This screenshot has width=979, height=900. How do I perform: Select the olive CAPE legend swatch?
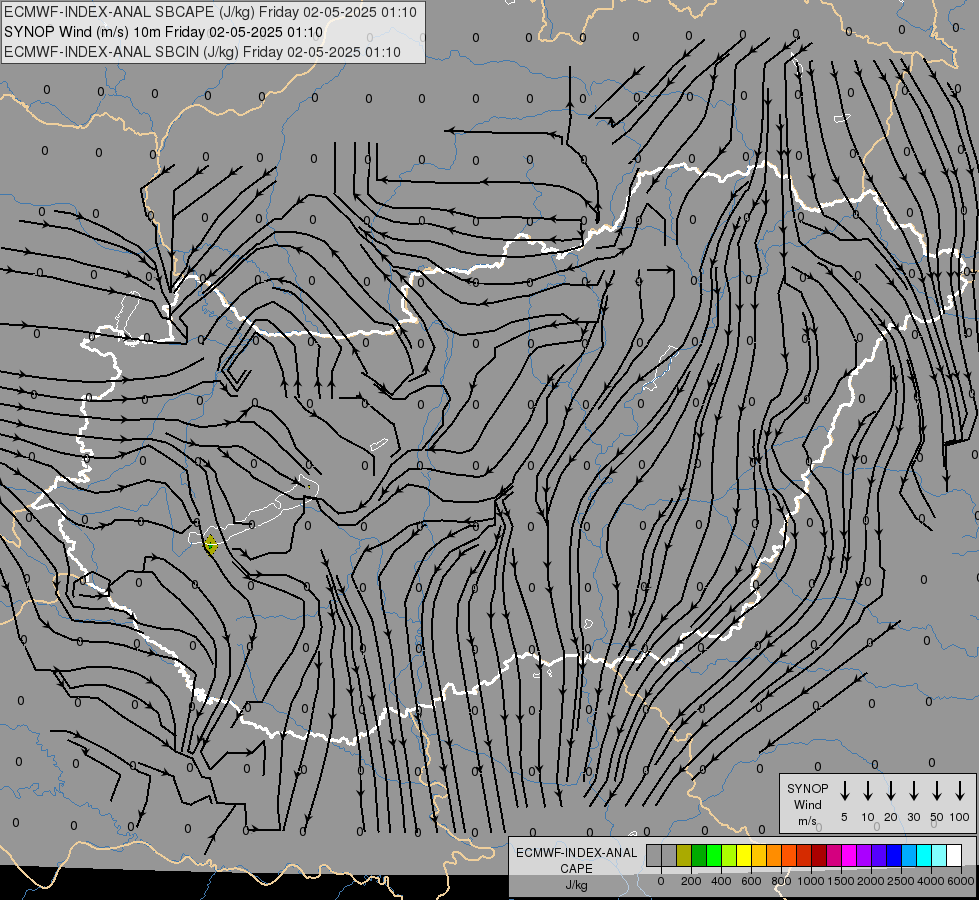(684, 855)
